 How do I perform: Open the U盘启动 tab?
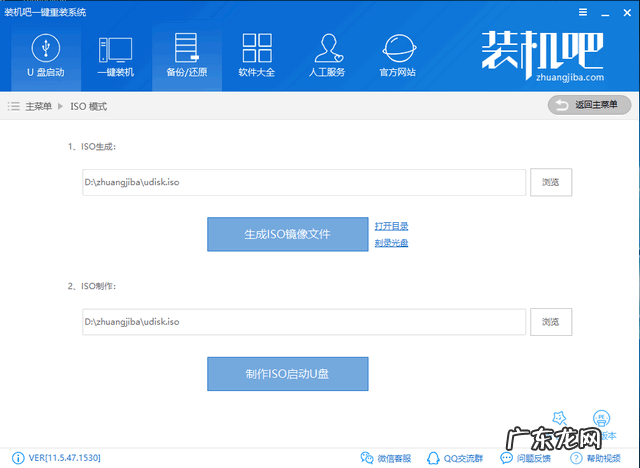coord(46,55)
